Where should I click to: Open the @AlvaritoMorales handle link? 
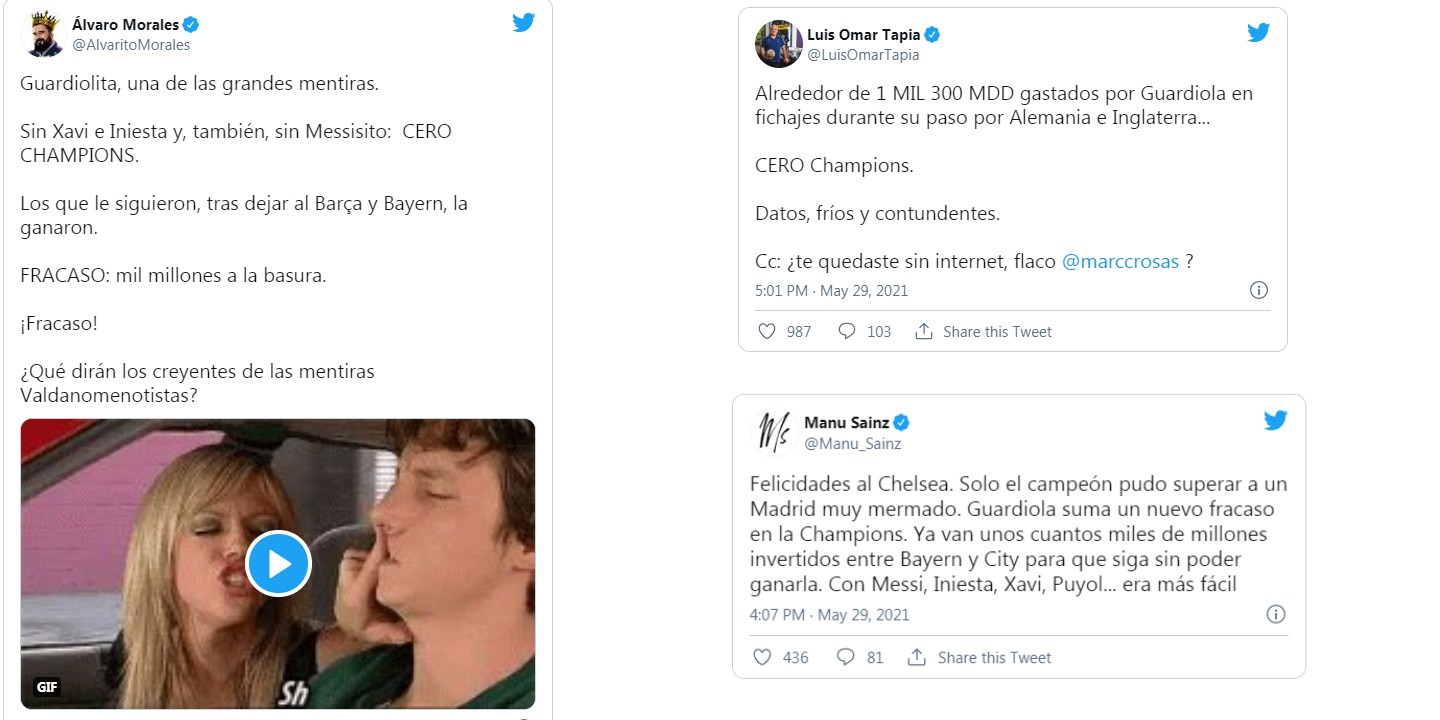131,45
